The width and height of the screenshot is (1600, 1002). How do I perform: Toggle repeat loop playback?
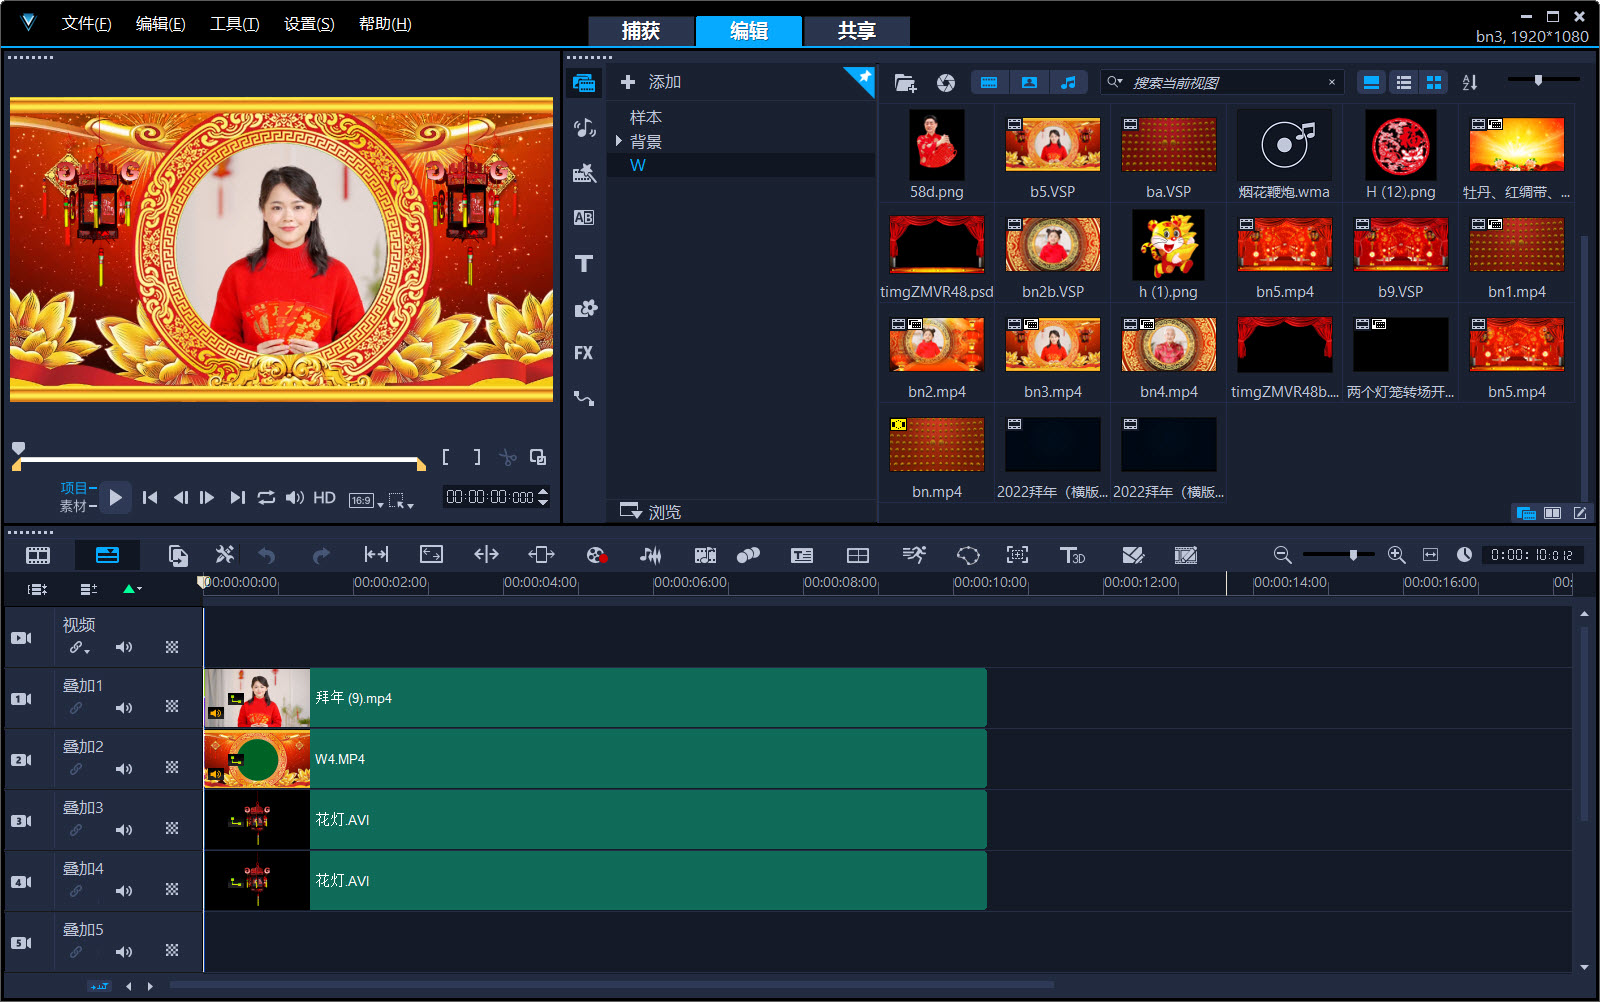coord(266,497)
